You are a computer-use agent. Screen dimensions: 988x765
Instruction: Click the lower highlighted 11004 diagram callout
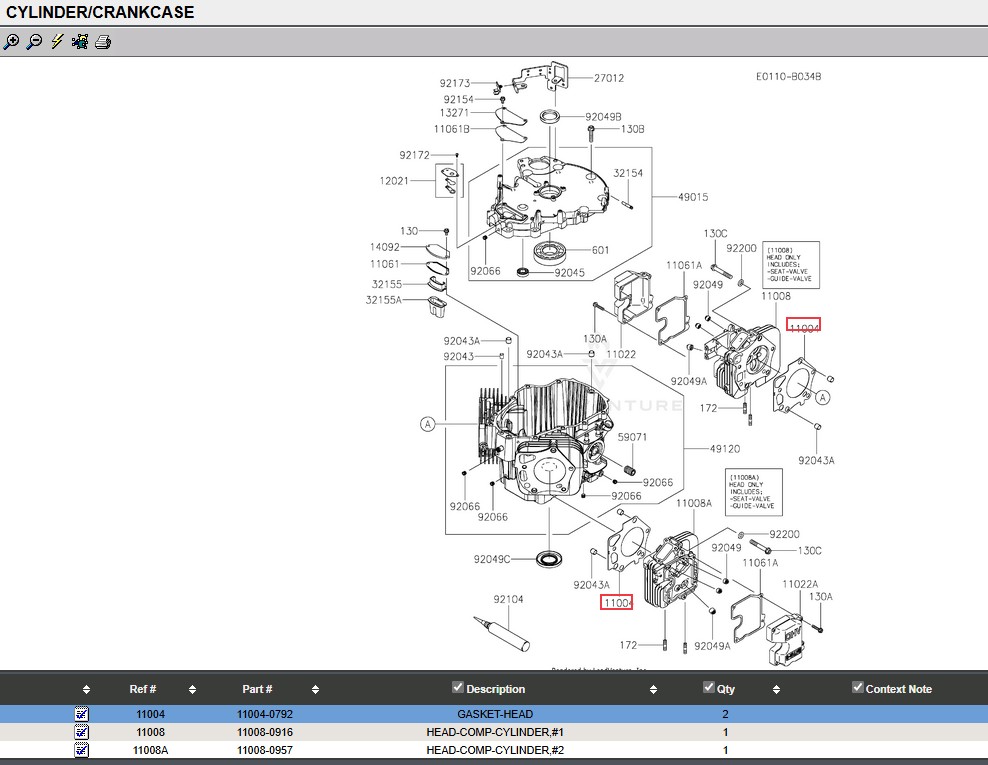point(616,602)
